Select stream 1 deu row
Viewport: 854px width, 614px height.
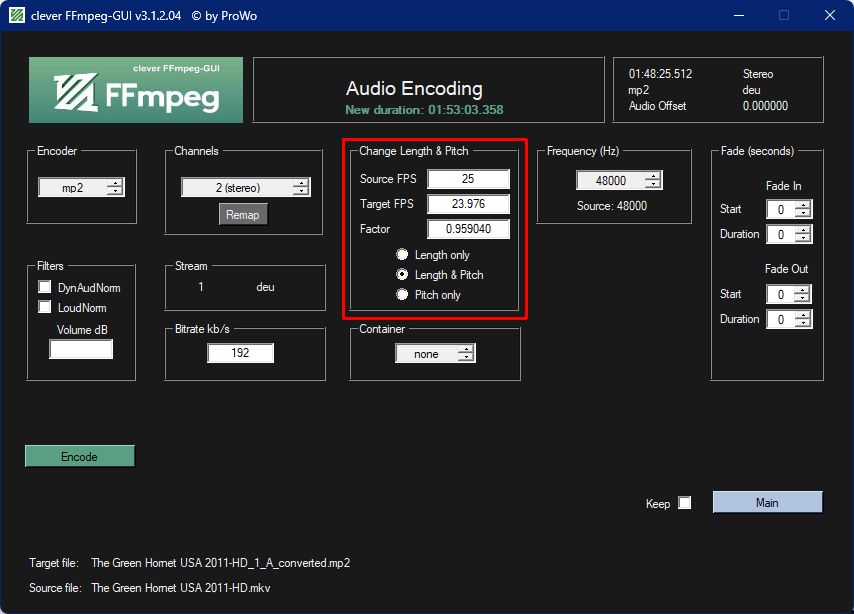(x=237, y=287)
